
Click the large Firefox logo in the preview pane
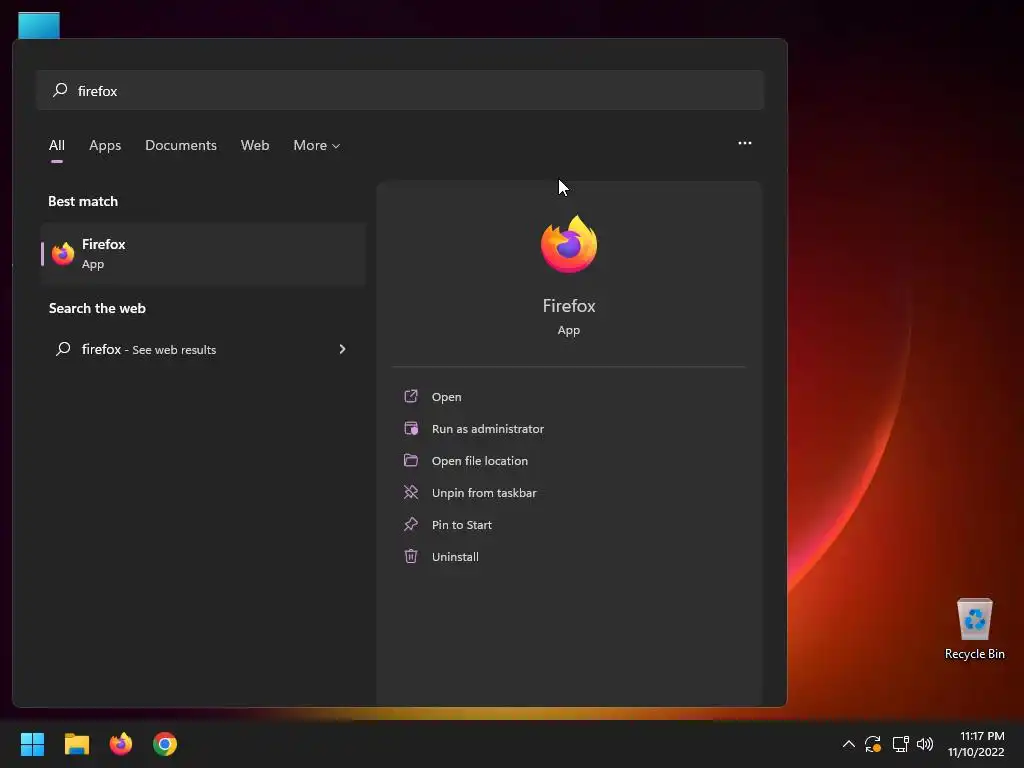(569, 244)
